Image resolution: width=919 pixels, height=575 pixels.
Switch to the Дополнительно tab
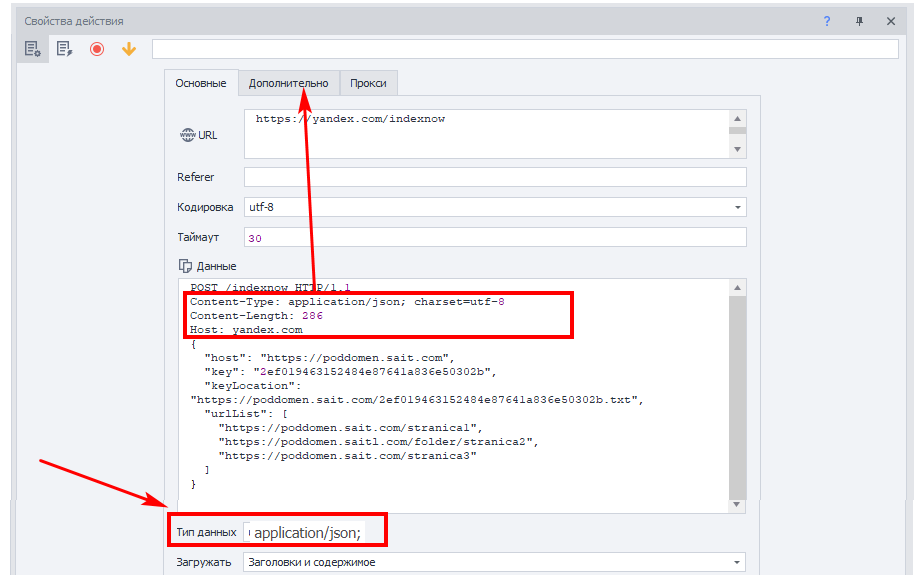coord(288,83)
